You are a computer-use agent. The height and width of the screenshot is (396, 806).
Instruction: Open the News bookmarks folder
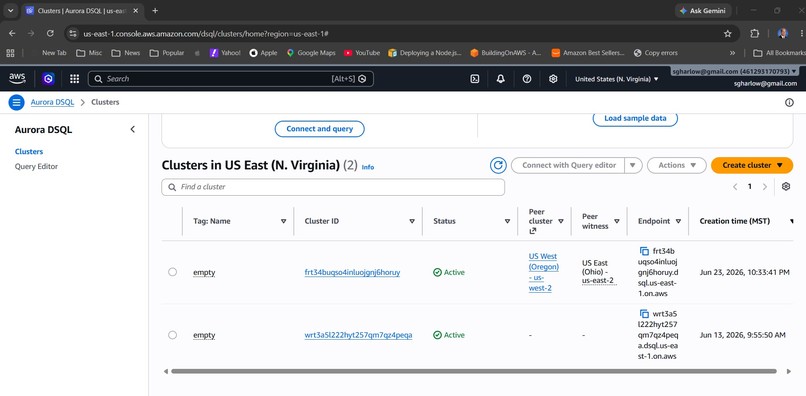point(125,53)
